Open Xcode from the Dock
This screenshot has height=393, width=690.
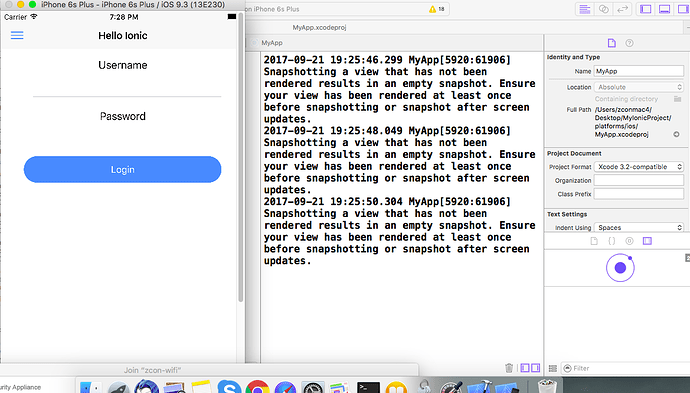click(479, 387)
